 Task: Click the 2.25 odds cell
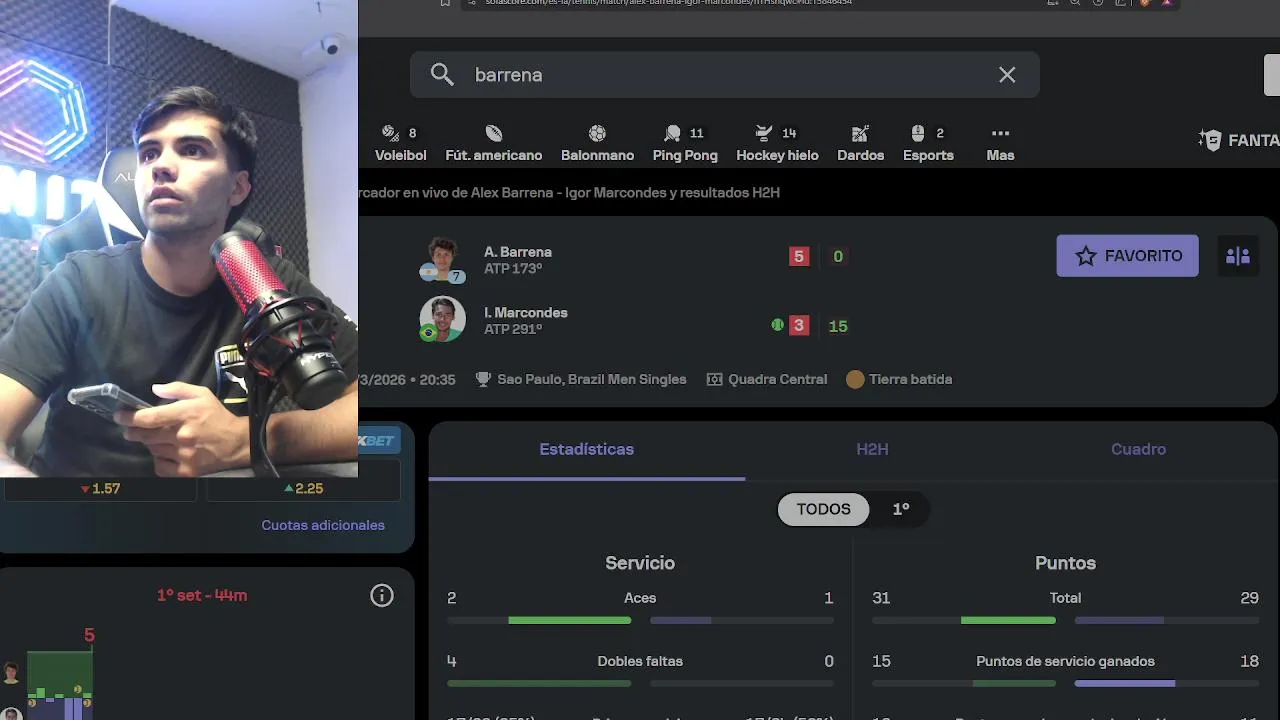click(303, 489)
